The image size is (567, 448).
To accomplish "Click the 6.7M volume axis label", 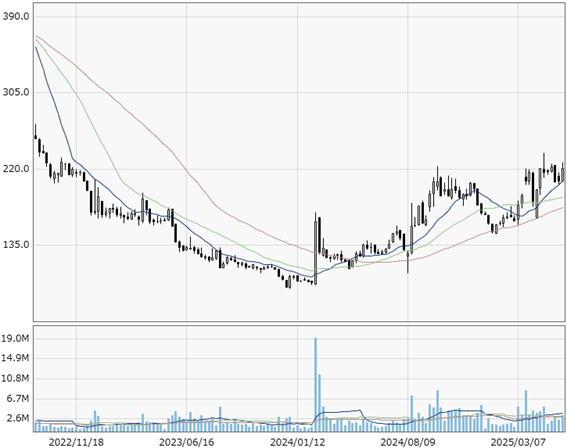I will (x=18, y=398).
